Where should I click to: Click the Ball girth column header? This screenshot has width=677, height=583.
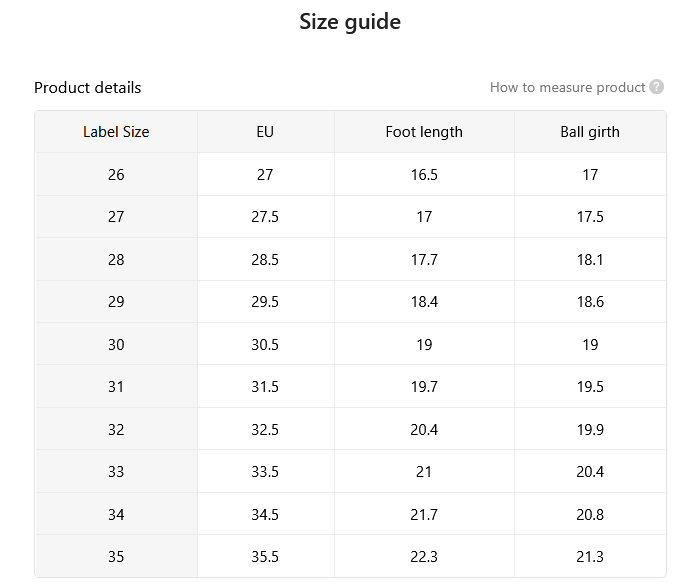click(x=590, y=132)
